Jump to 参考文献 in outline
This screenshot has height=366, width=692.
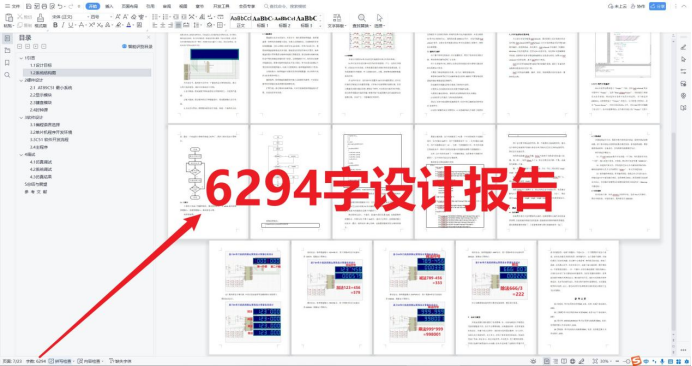pos(36,192)
